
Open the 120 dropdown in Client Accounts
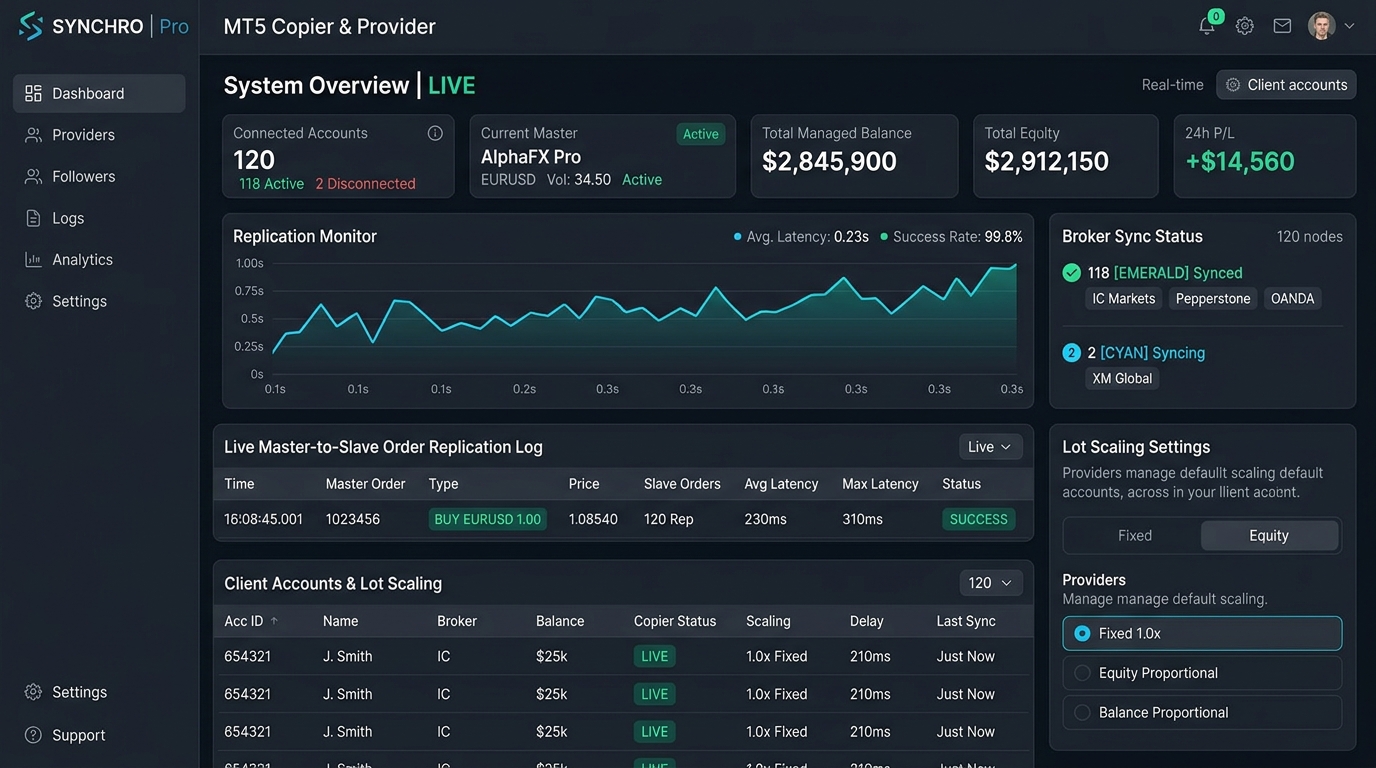(x=990, y=583)
